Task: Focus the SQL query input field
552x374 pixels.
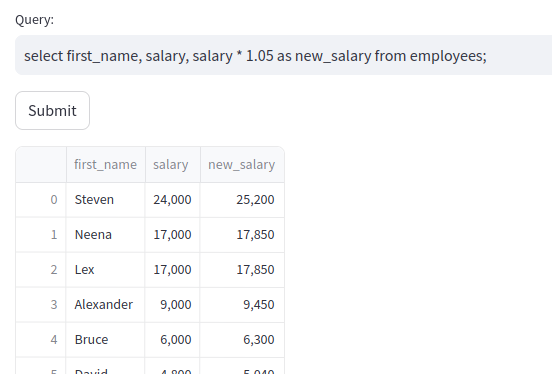Action: [x=283, y=55]
